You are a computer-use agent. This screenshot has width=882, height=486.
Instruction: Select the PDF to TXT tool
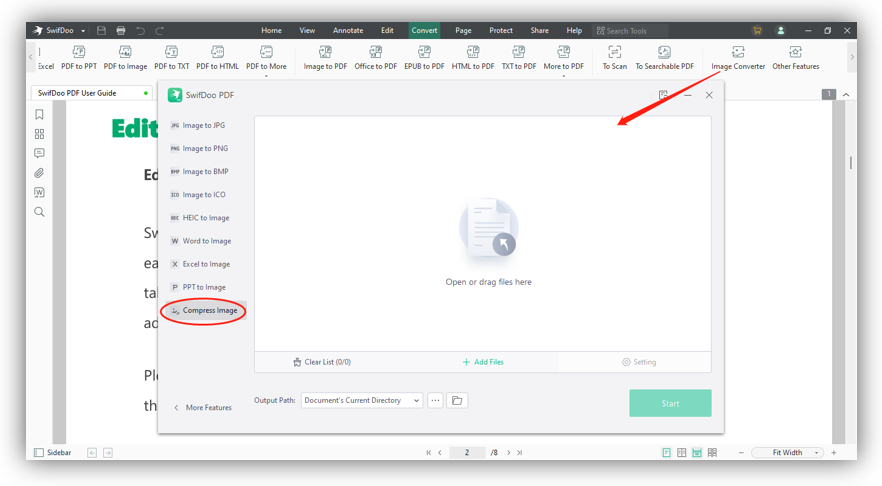pyautogui.click(x=172, y=58)
